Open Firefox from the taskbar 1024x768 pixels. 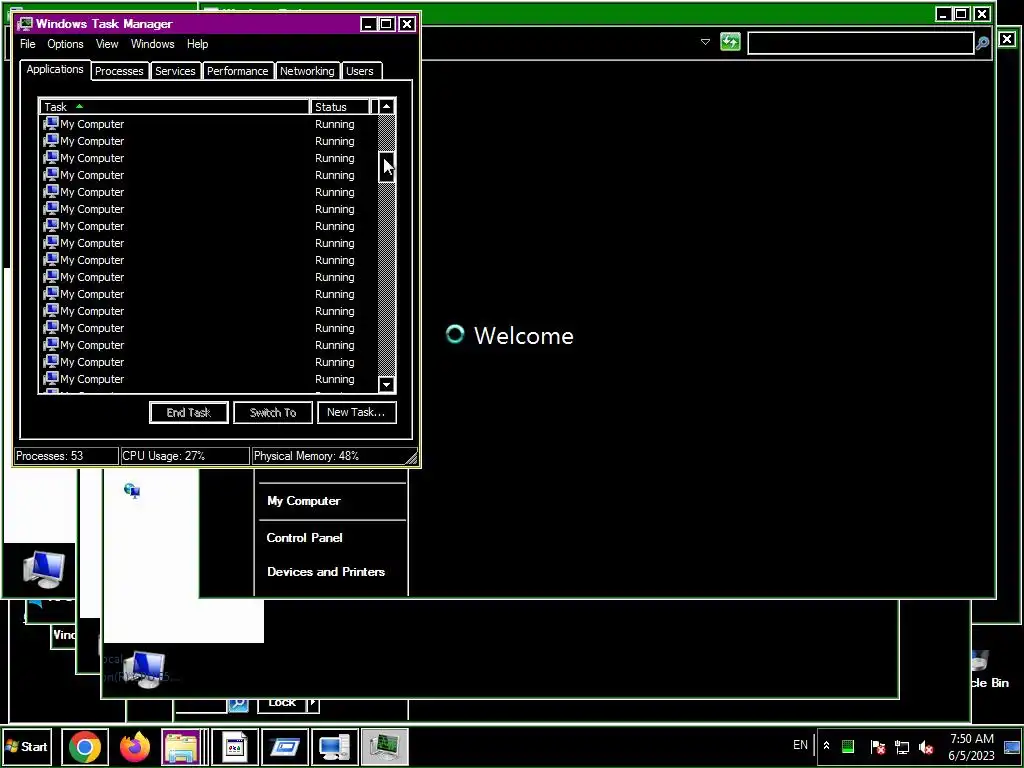point(135,746)
